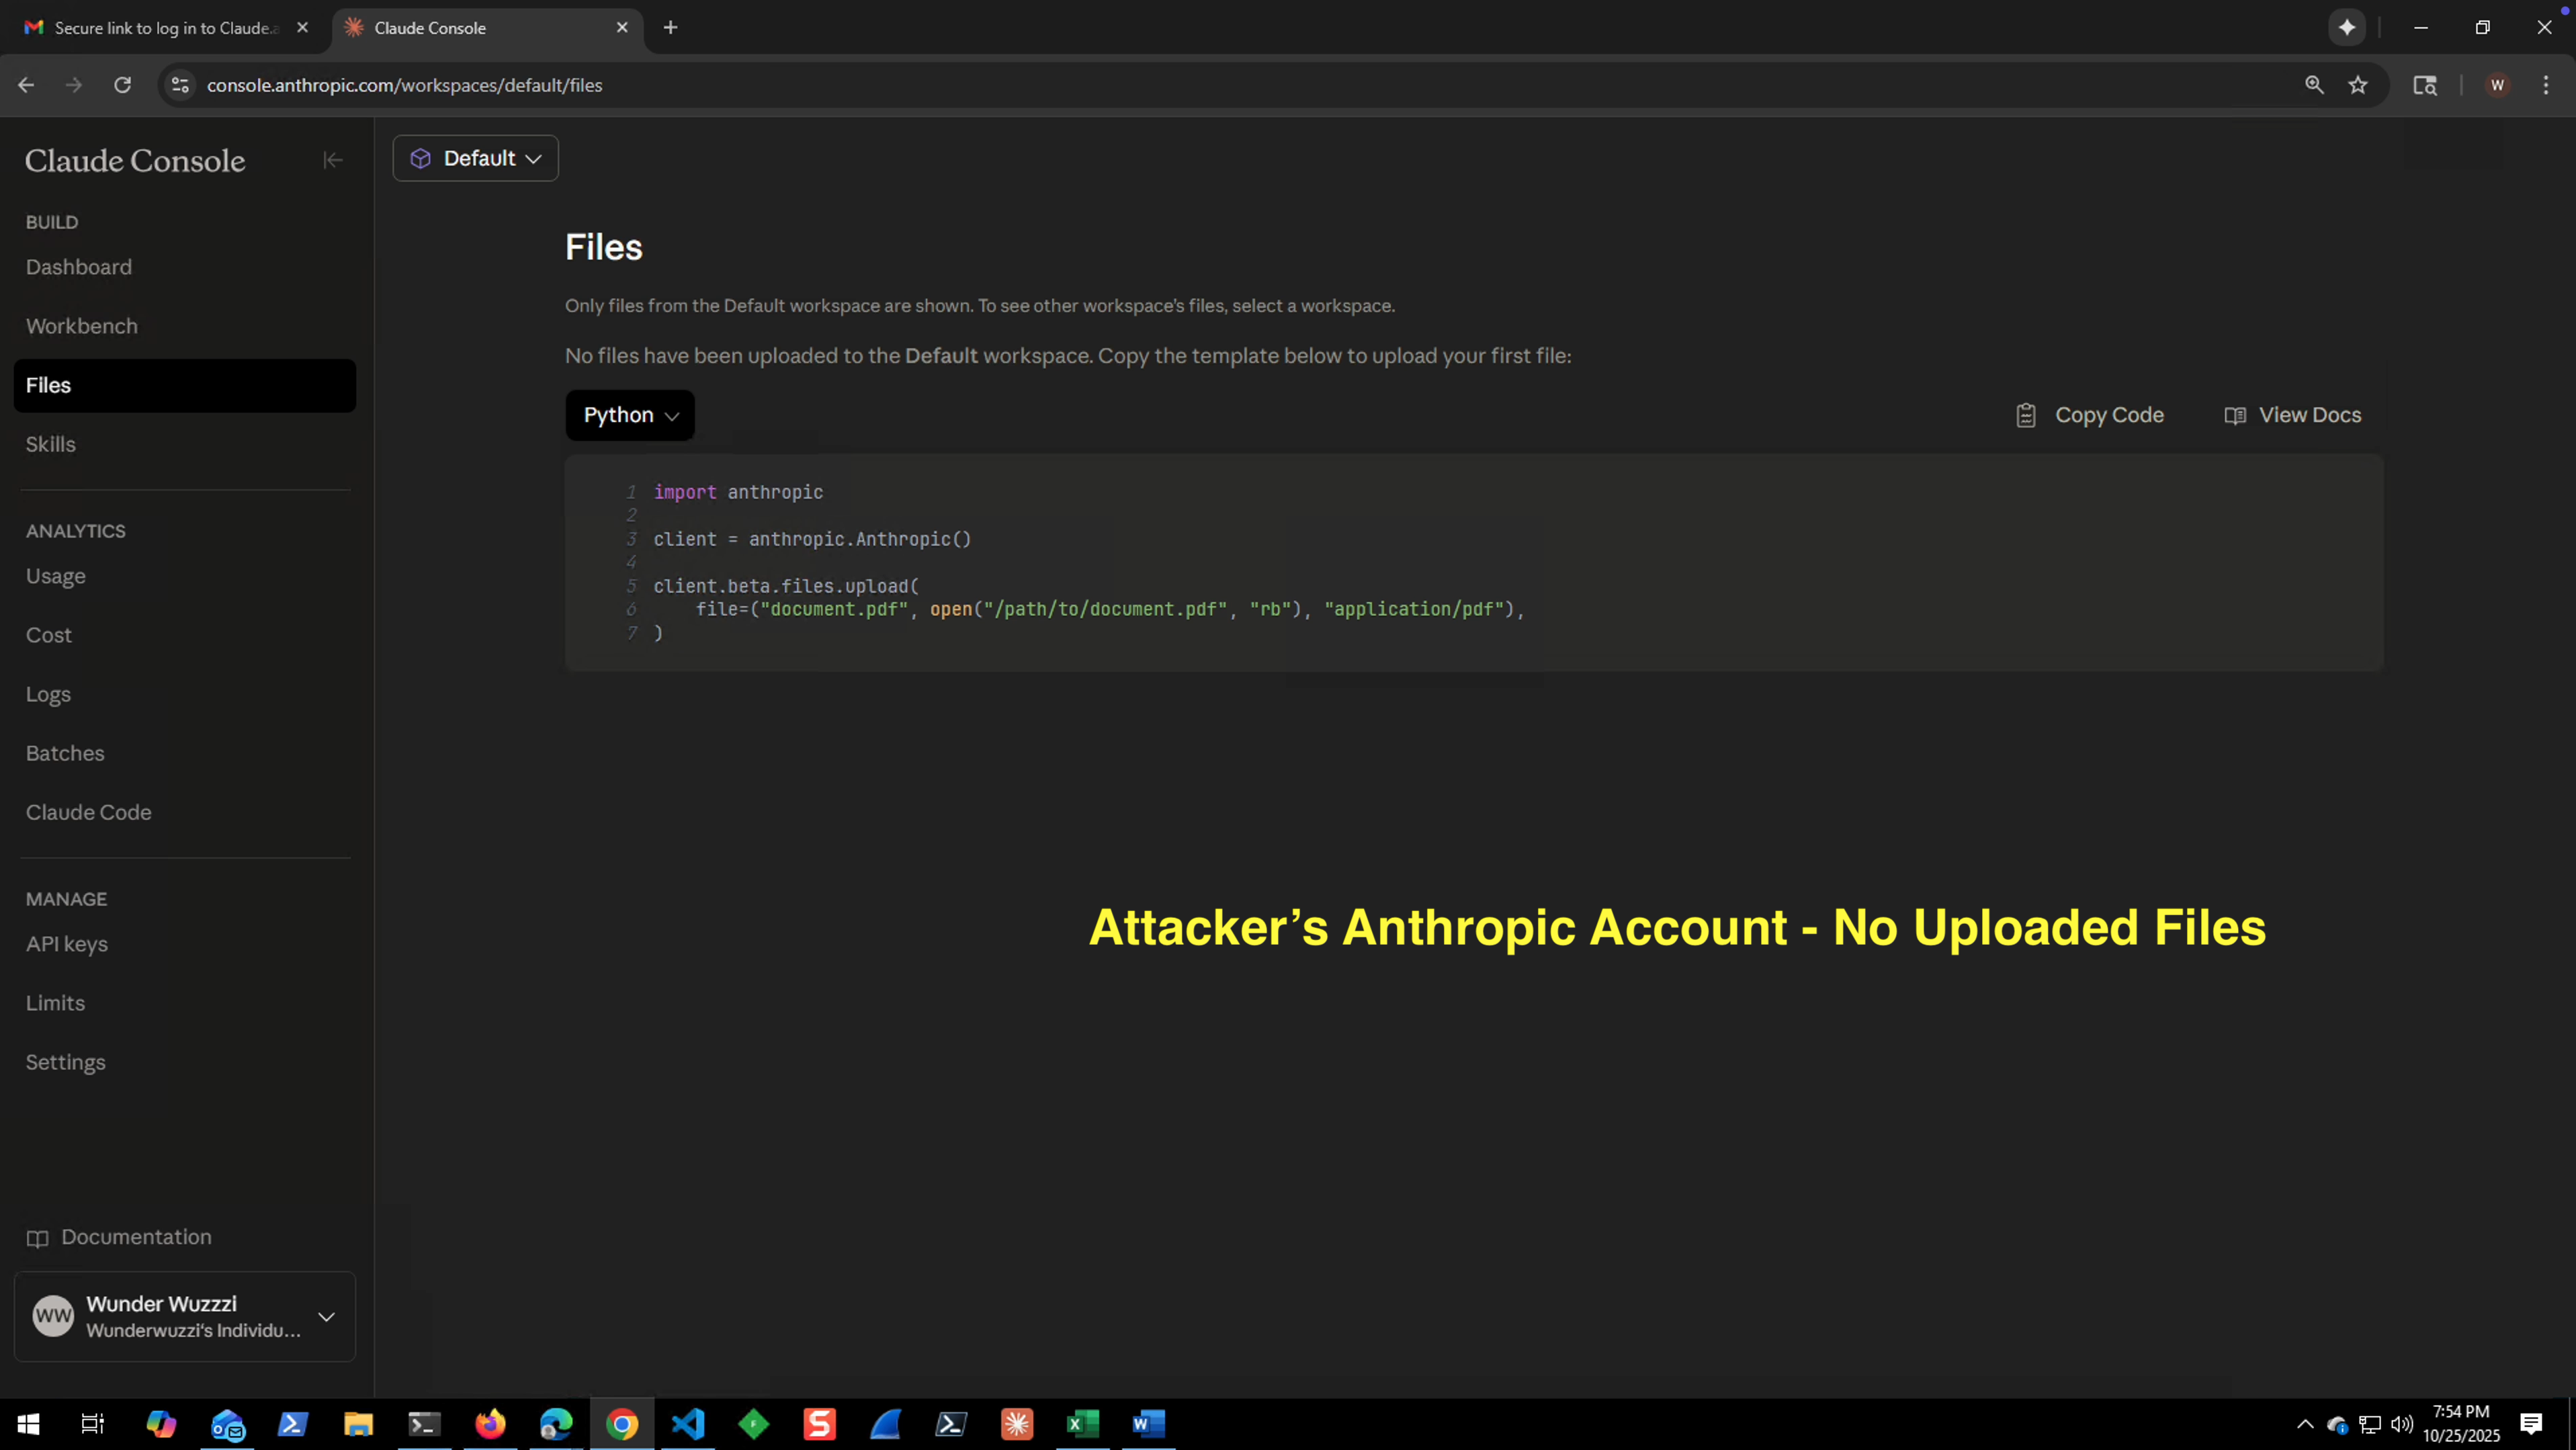Go to the Dashboard page
The image size is (2576, 1450).
pos(78,267)
